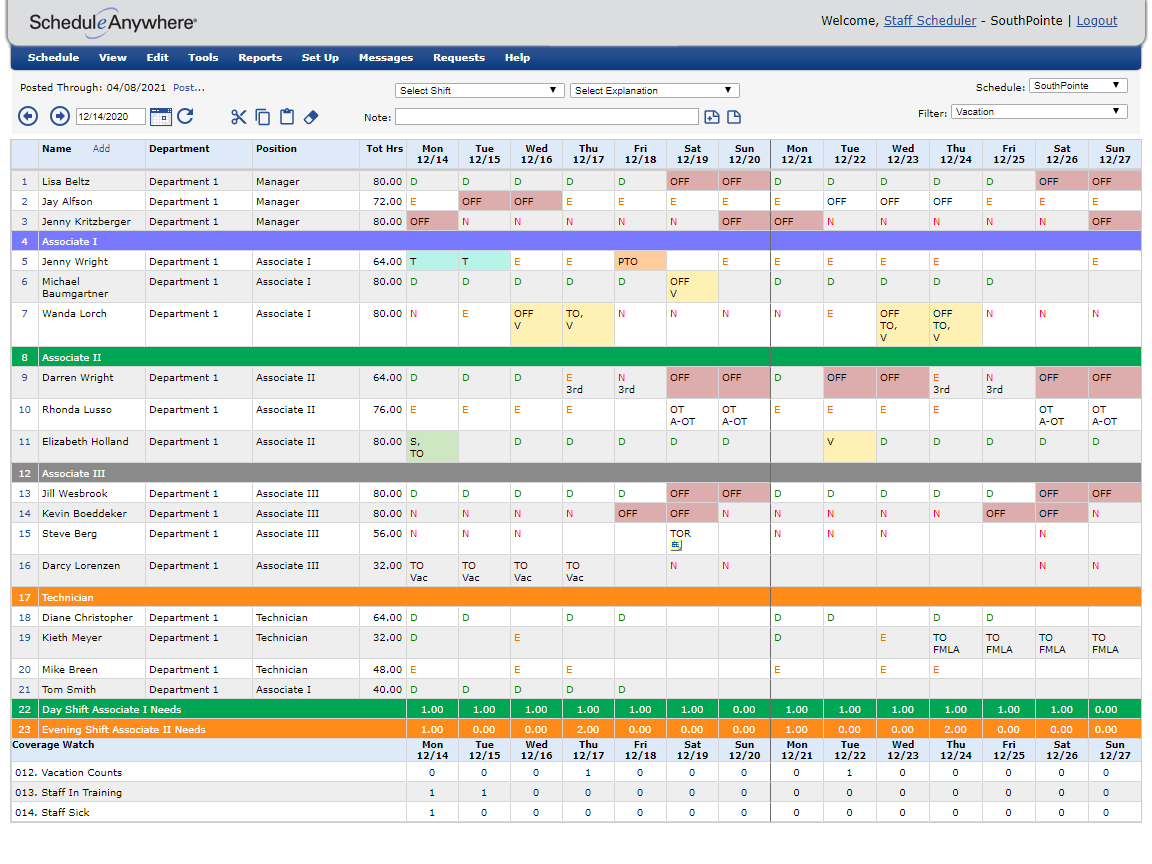
Task: Select the Eraser icon
Action: 311,117
